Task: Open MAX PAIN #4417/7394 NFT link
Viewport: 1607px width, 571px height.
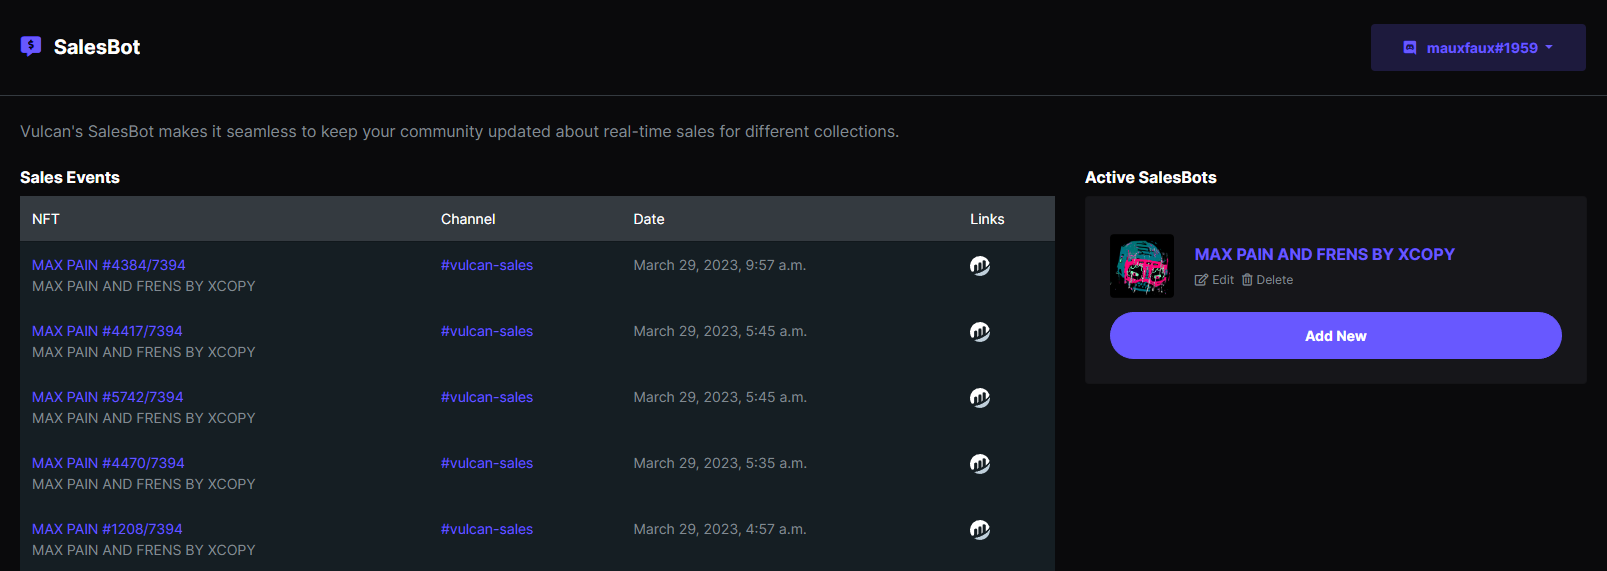Action: click(x=107, y=331)
